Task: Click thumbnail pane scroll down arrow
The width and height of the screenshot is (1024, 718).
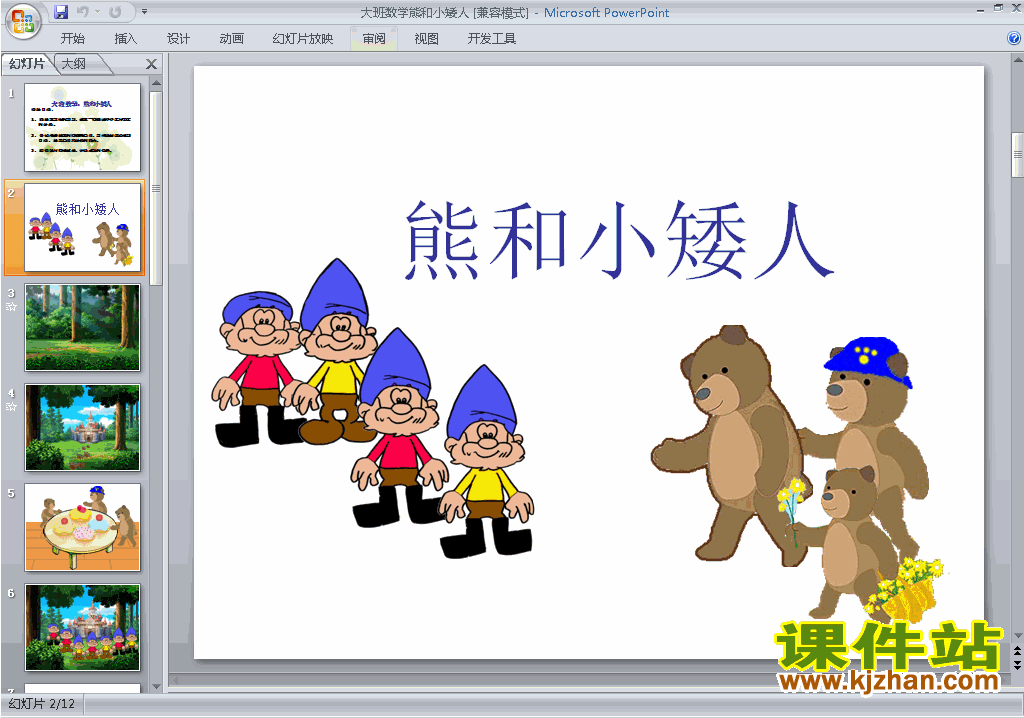Action: [x=156, y=687]
